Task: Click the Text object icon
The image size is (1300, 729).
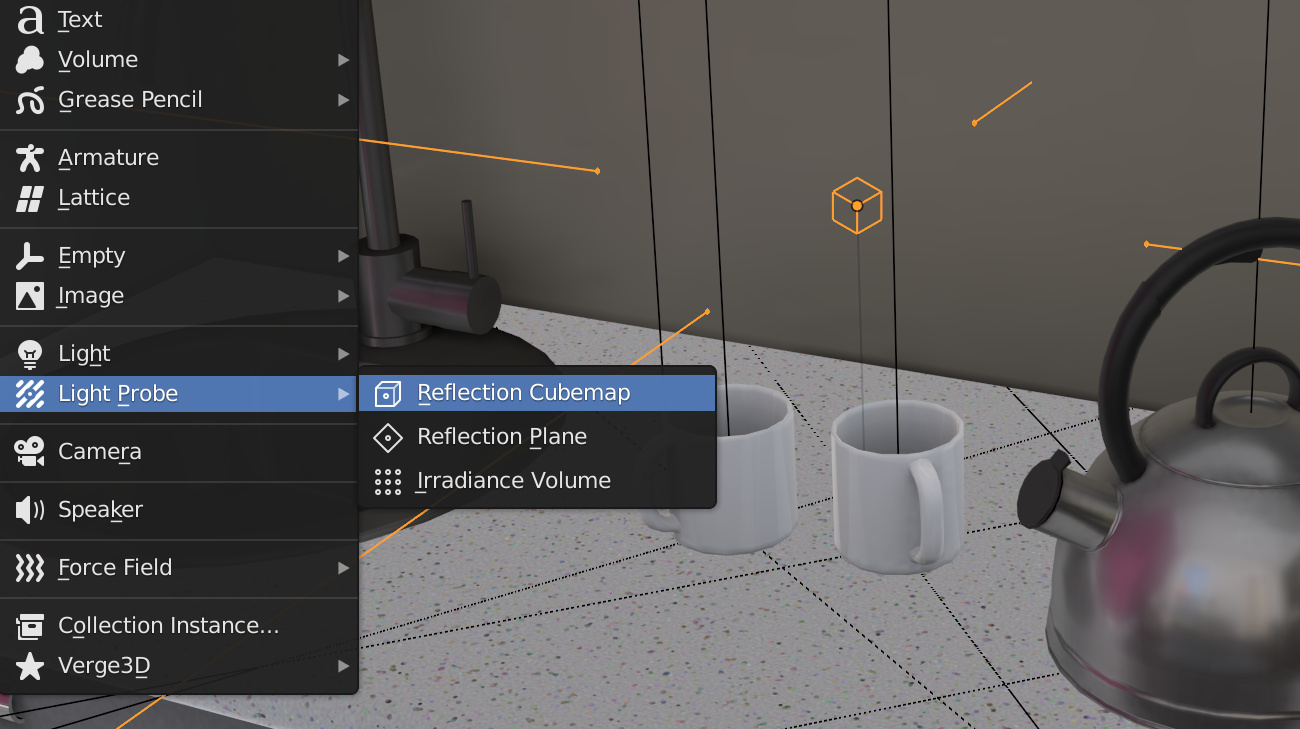Action: pos(31,20)
